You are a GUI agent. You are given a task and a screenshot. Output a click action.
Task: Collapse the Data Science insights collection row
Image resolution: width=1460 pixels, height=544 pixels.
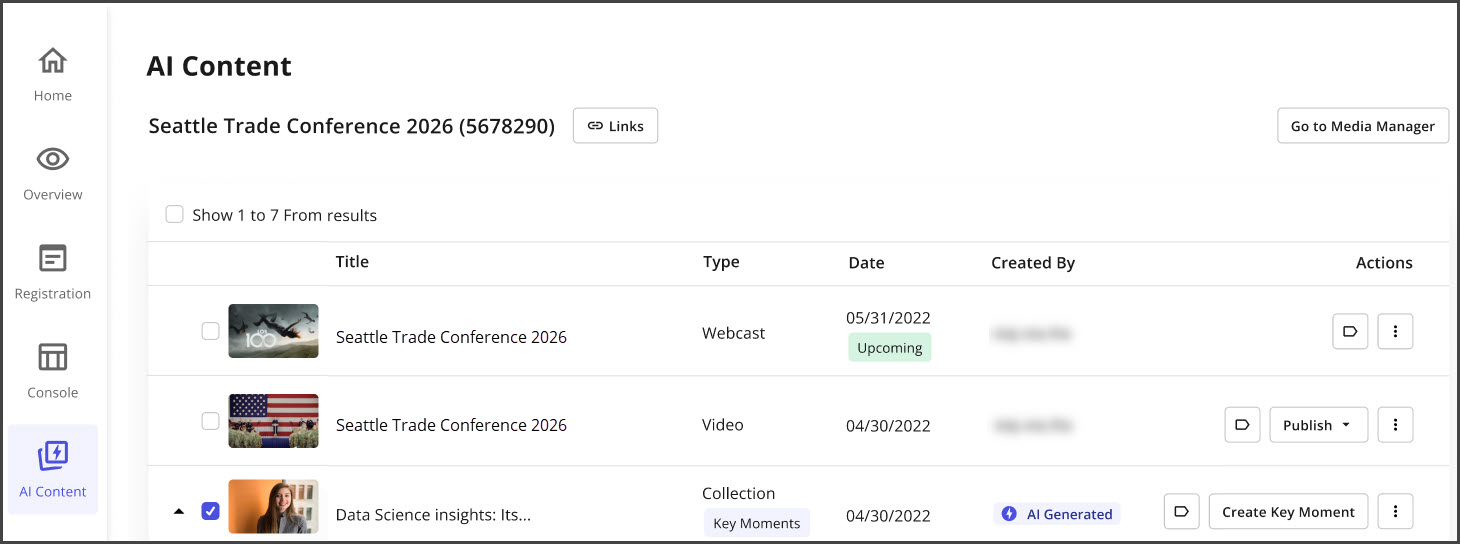pos(179,511)
